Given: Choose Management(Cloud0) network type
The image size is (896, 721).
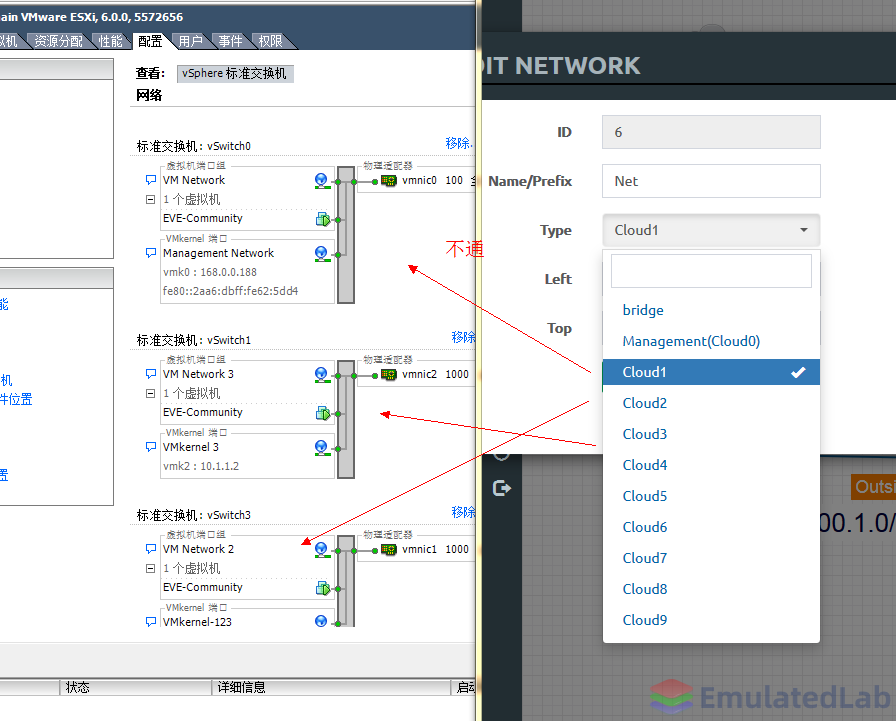Looking at the screenshot, I should 711,341.
